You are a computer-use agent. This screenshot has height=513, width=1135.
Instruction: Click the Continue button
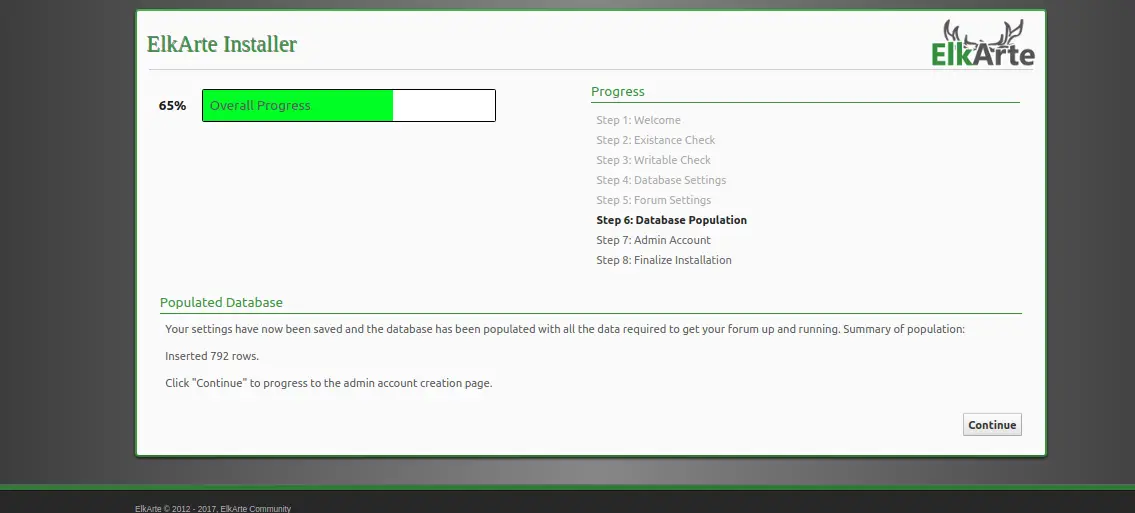[x=992, y=425]
